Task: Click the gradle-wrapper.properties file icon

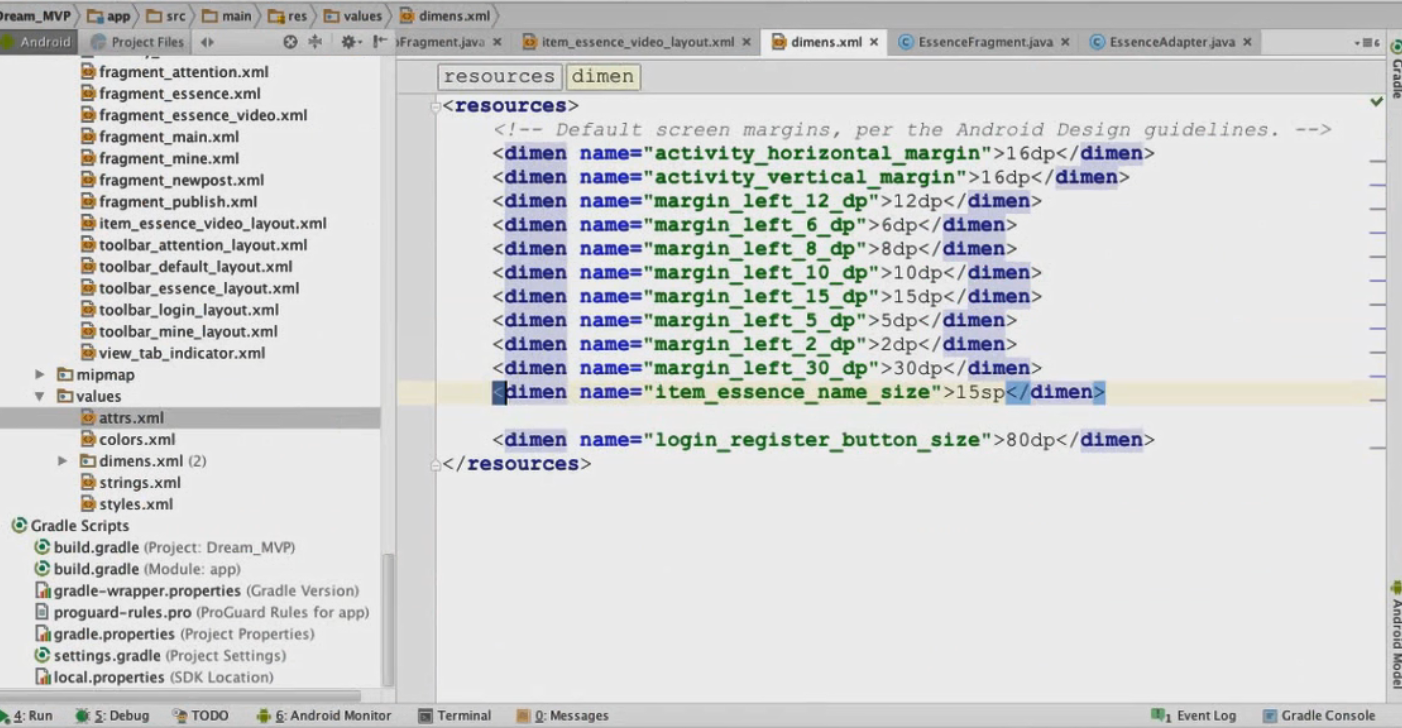Action: (x=42, y=590)
